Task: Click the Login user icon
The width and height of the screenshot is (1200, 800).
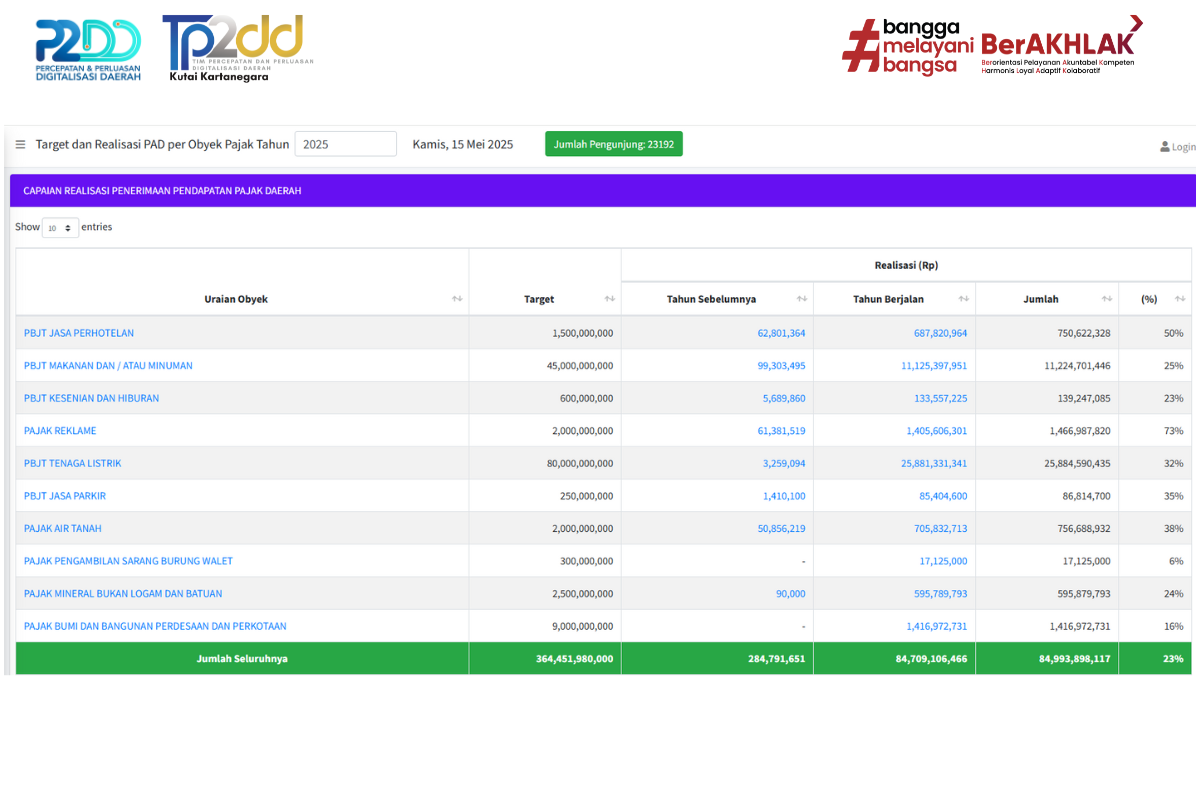Action: (x=1165, y=147)
